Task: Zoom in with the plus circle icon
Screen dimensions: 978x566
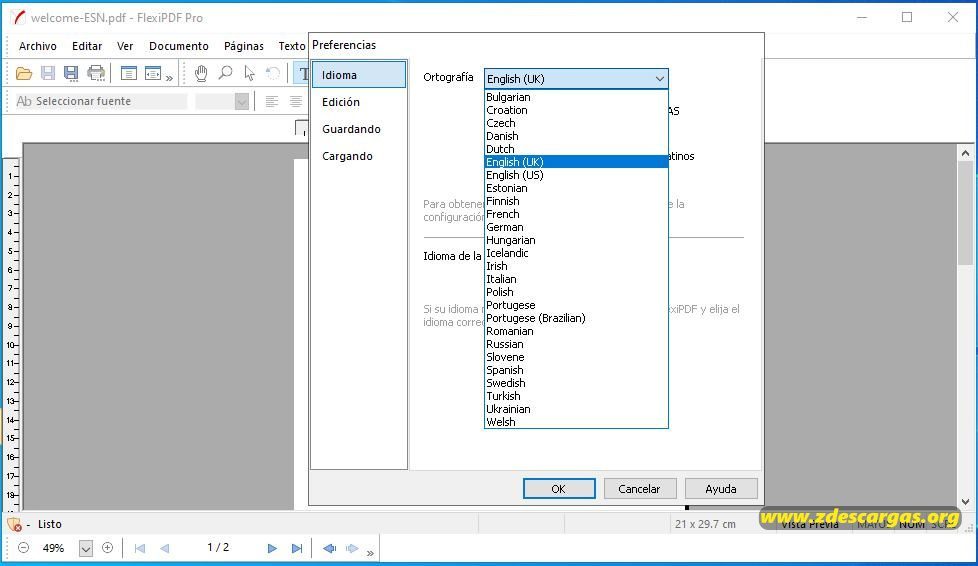Action: [x=107, y=548]
